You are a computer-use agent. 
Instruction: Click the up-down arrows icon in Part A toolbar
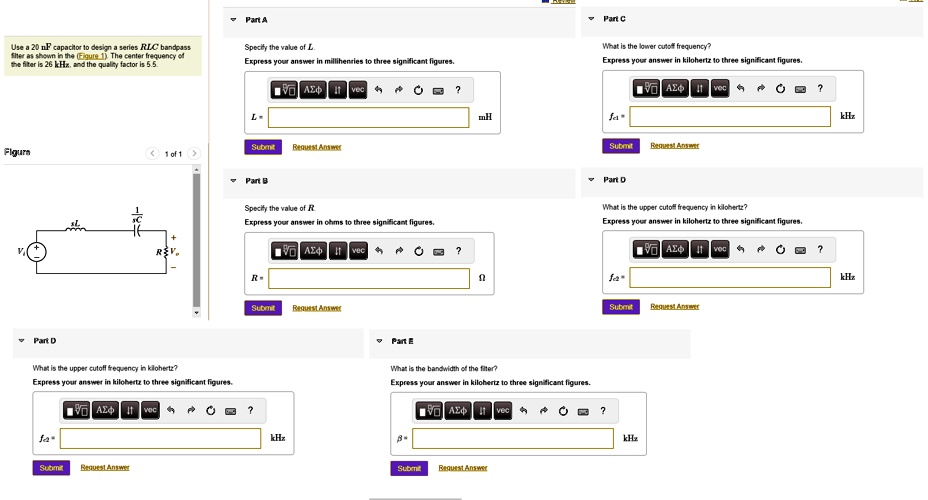click(x=339, y=91)
